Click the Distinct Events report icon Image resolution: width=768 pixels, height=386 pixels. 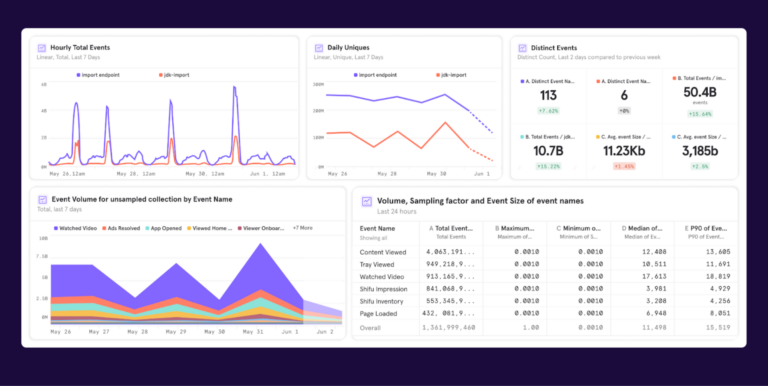click(523, 48)
